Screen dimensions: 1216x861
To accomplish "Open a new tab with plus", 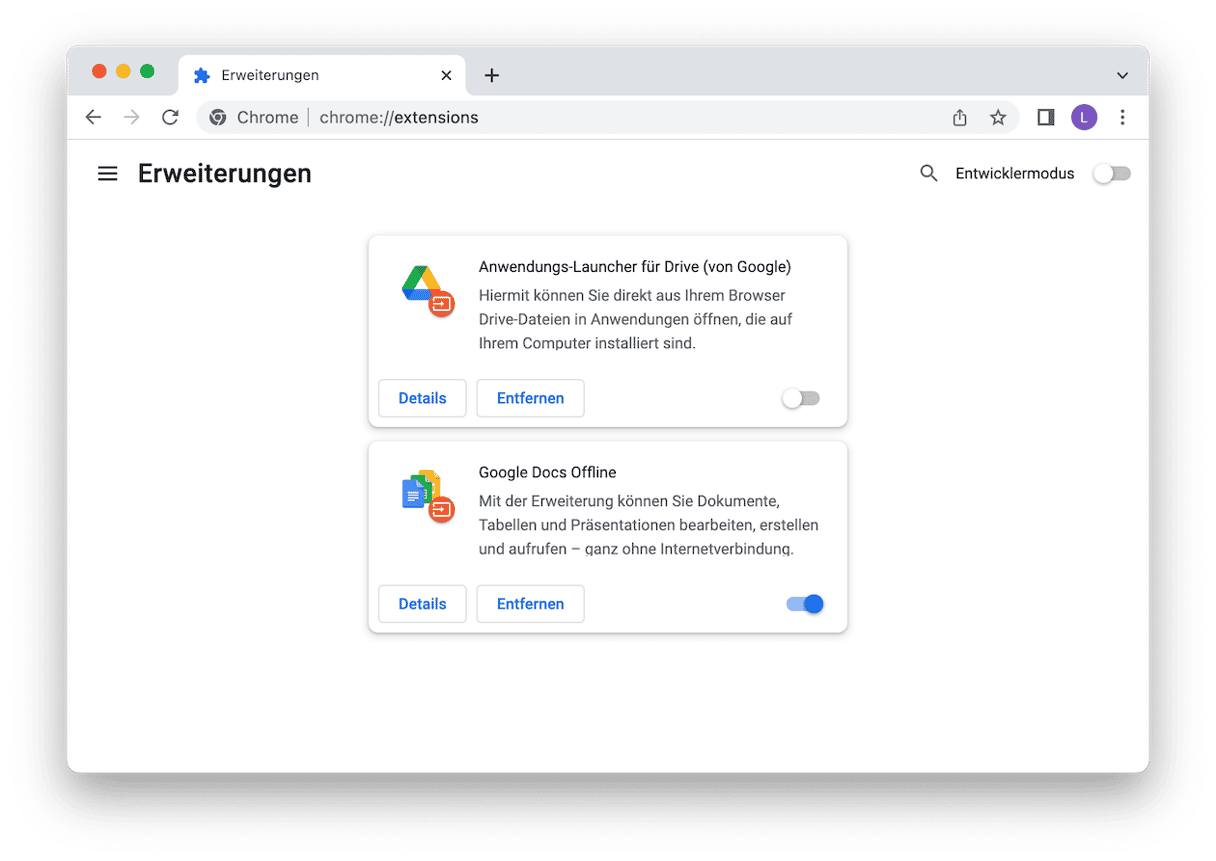I will pos(491,75).
